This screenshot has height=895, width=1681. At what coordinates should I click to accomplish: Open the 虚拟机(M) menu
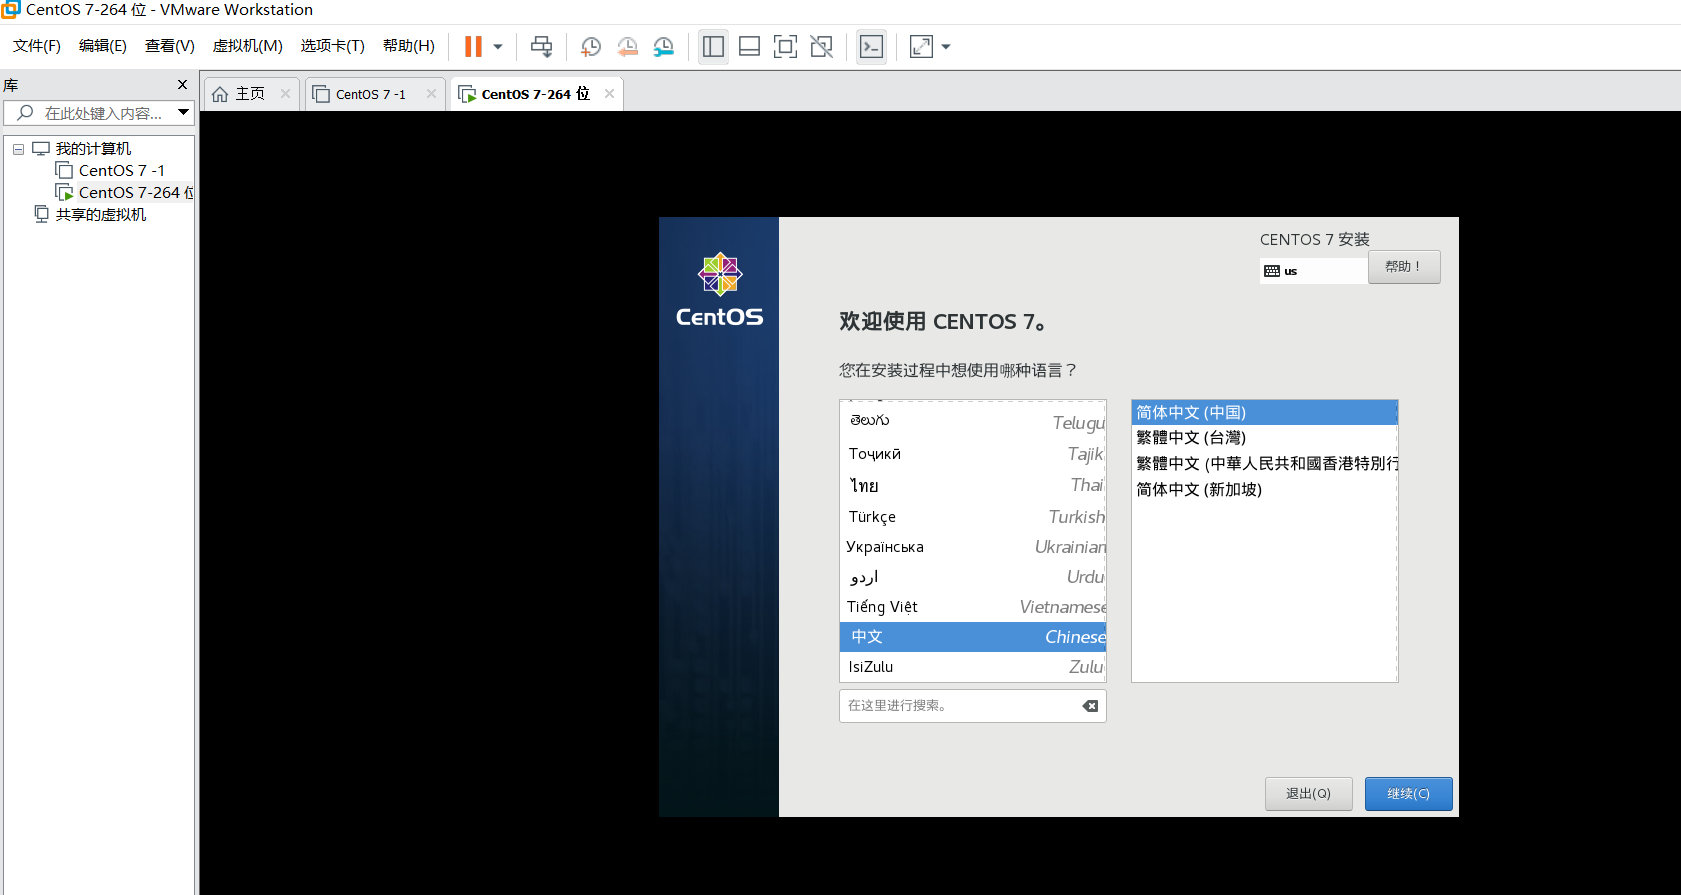coord(247,46)
